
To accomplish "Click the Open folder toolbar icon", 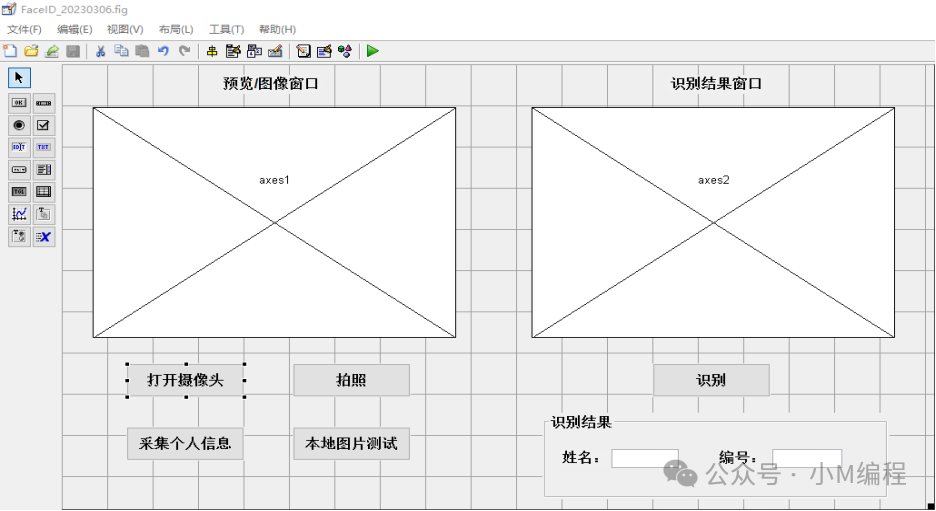I will [x=31, y=51].
